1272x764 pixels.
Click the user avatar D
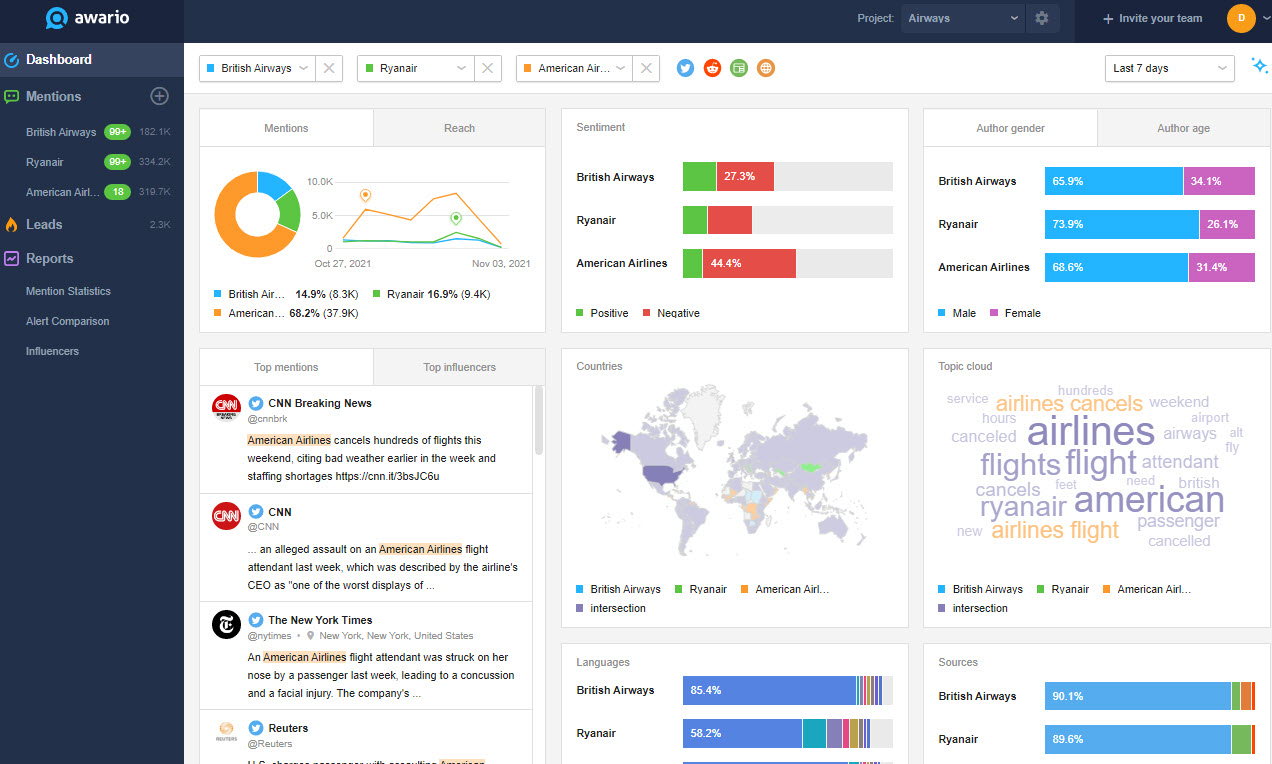1241,18
